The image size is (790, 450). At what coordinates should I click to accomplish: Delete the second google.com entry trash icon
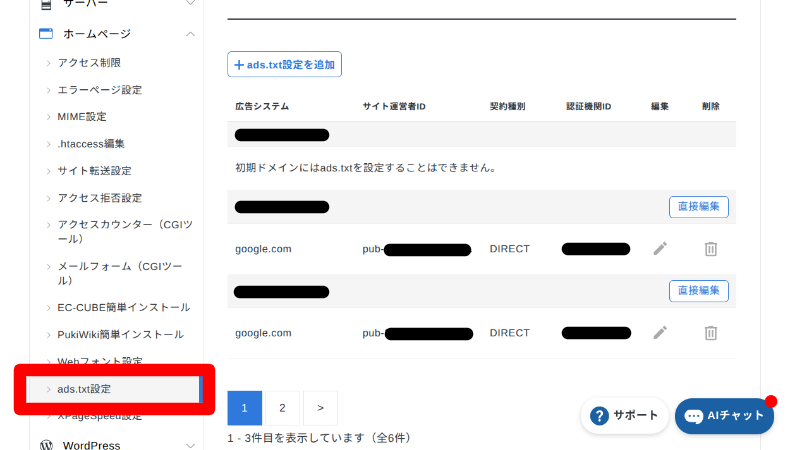click(710, 333)
